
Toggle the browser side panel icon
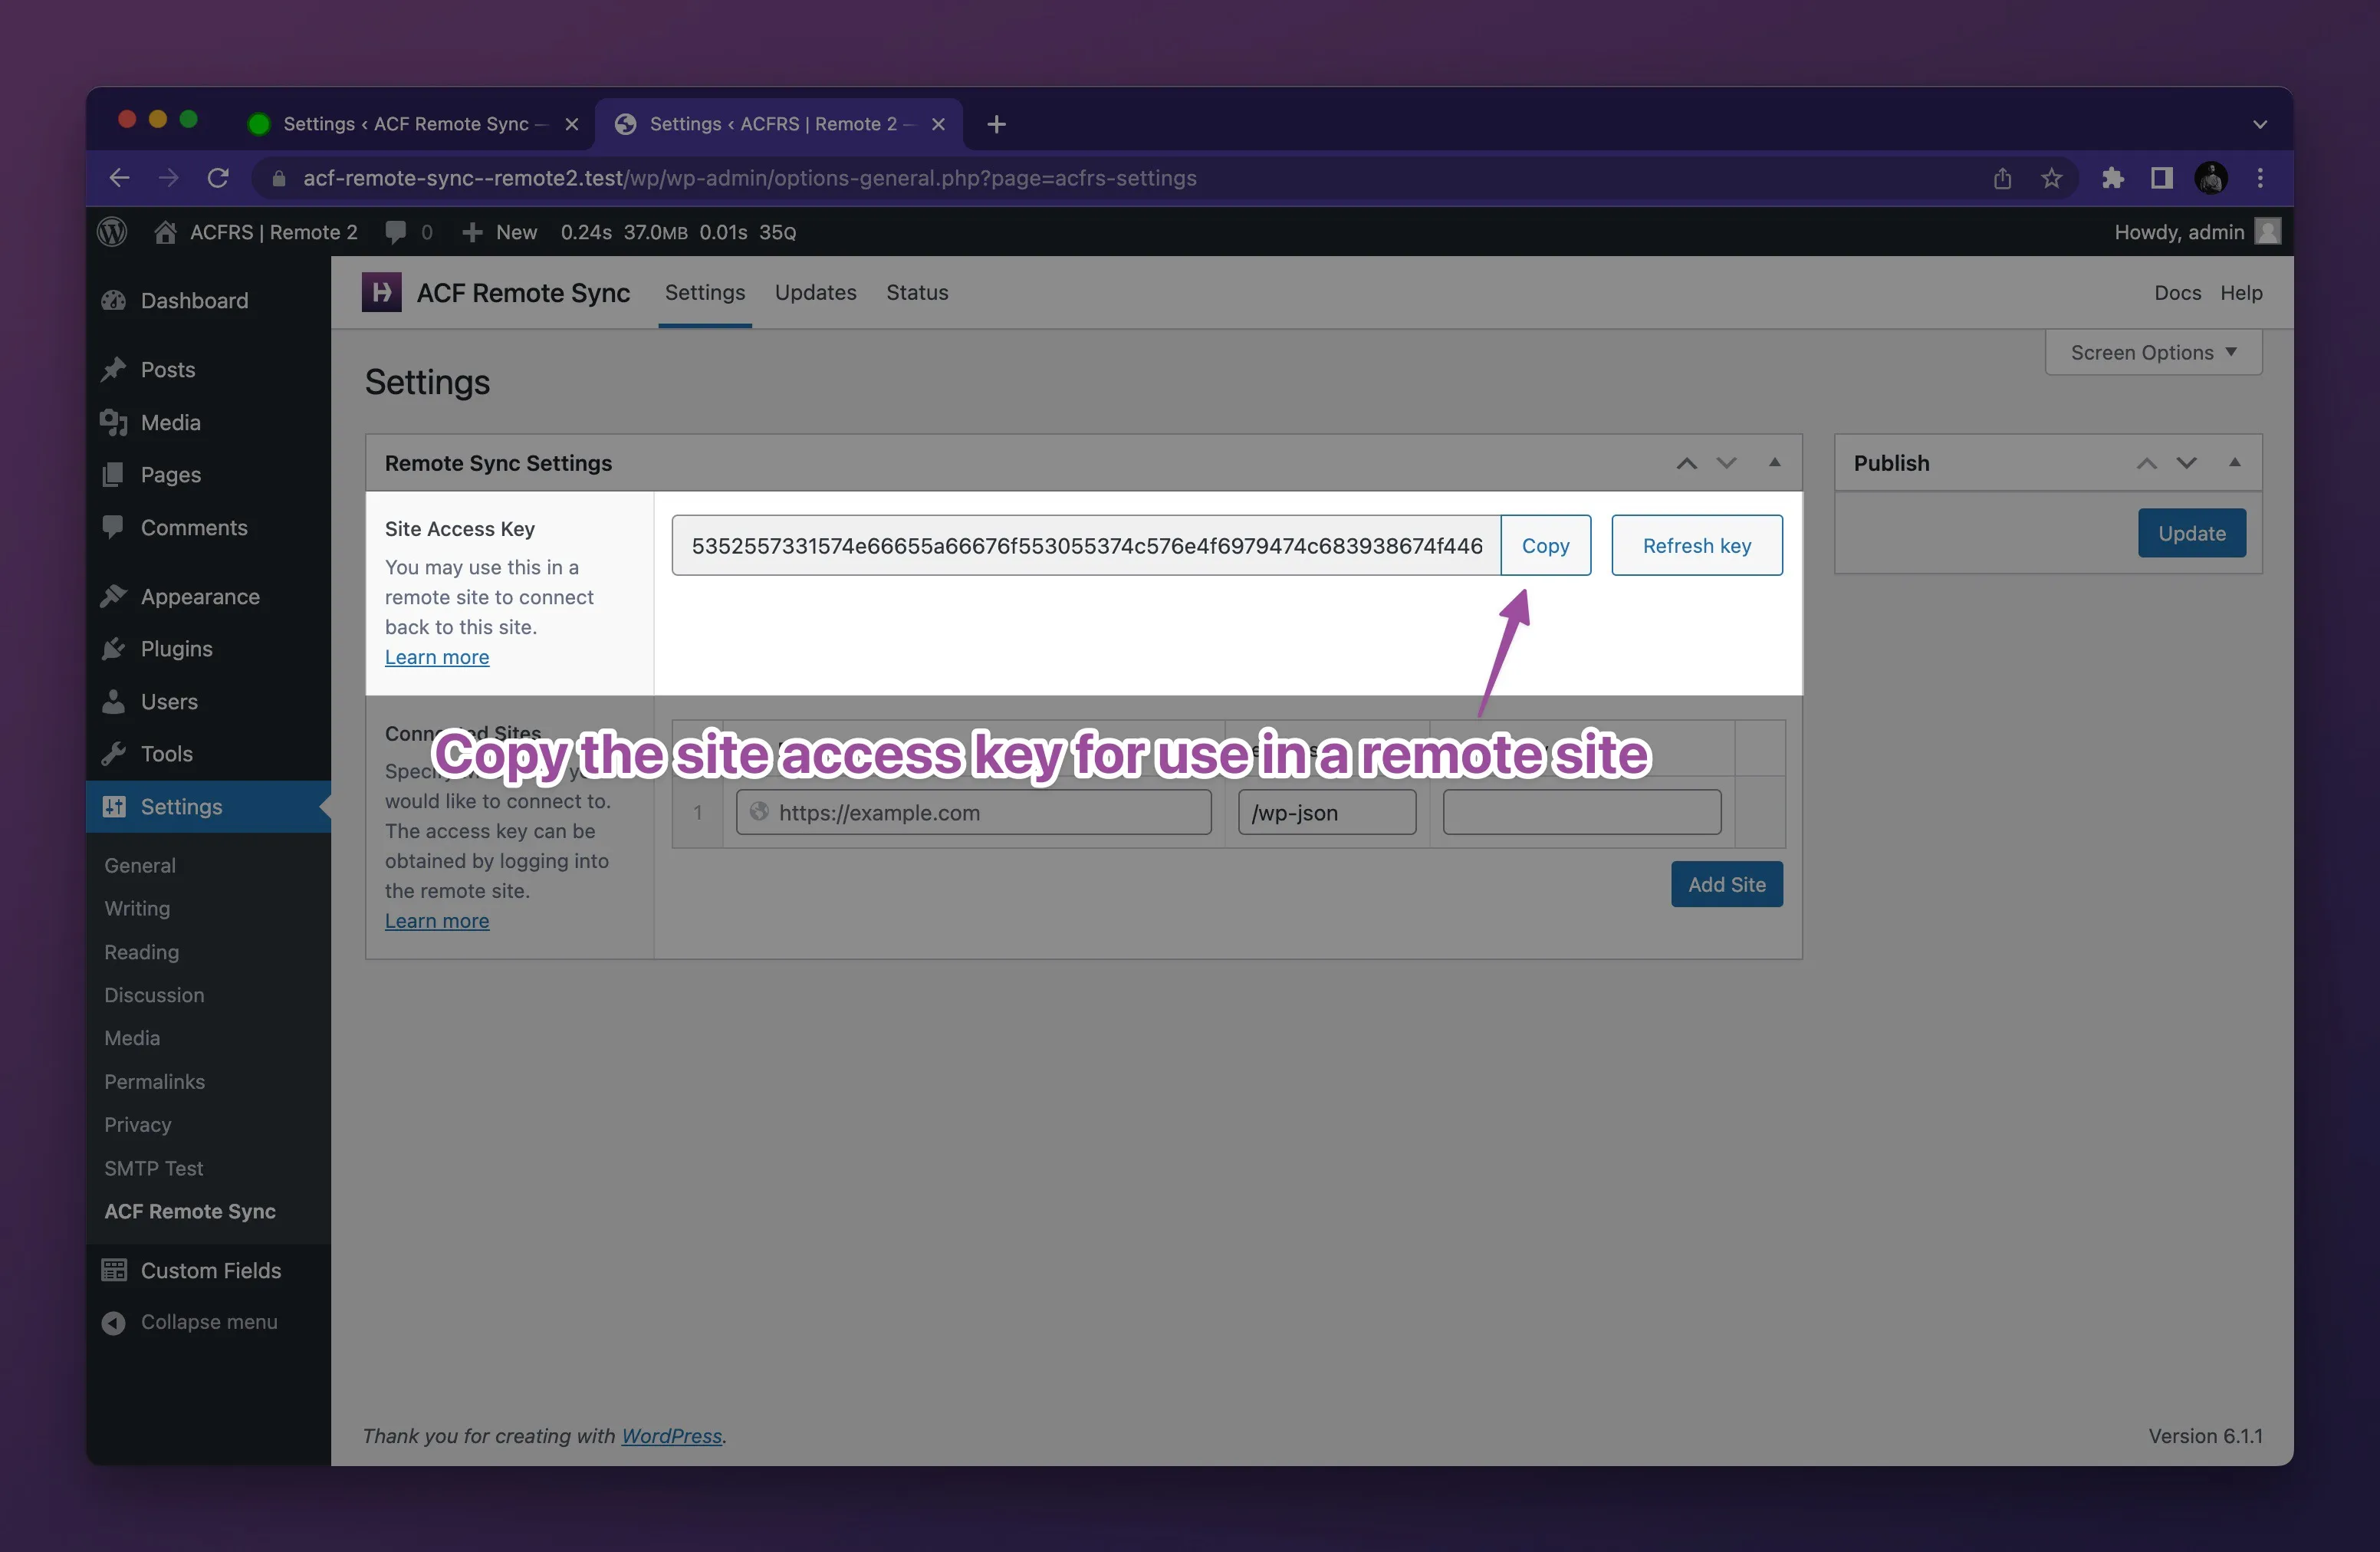(x=2161, y=178)
